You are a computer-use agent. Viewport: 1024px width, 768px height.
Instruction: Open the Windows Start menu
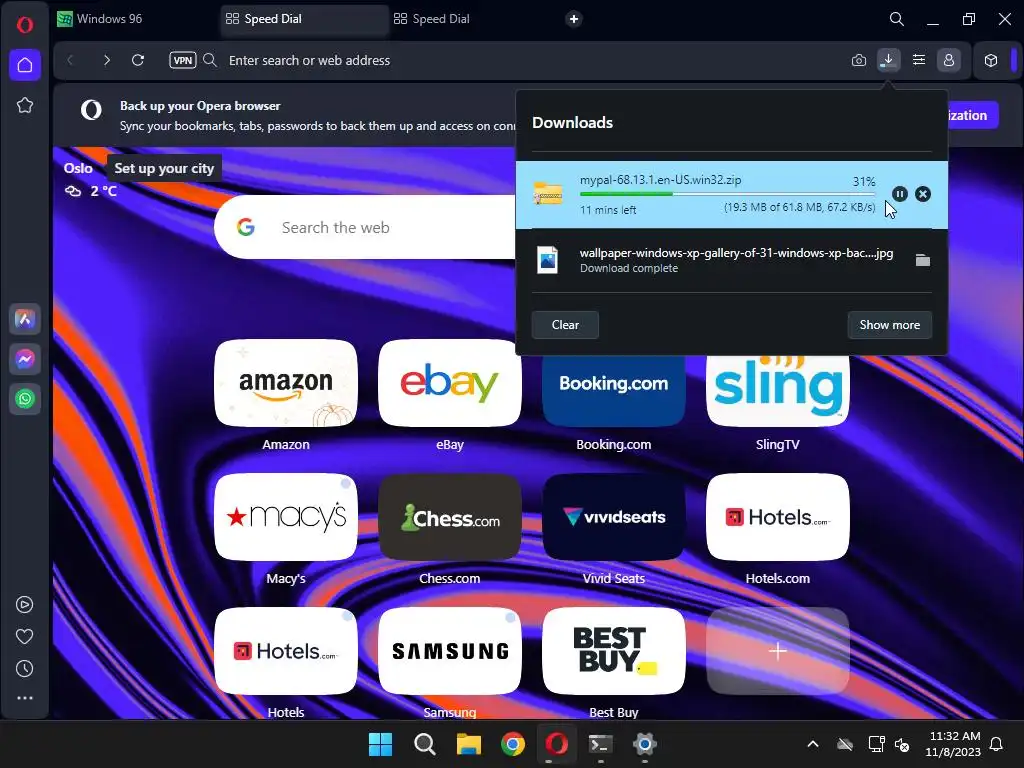click(x=380, y=744)
